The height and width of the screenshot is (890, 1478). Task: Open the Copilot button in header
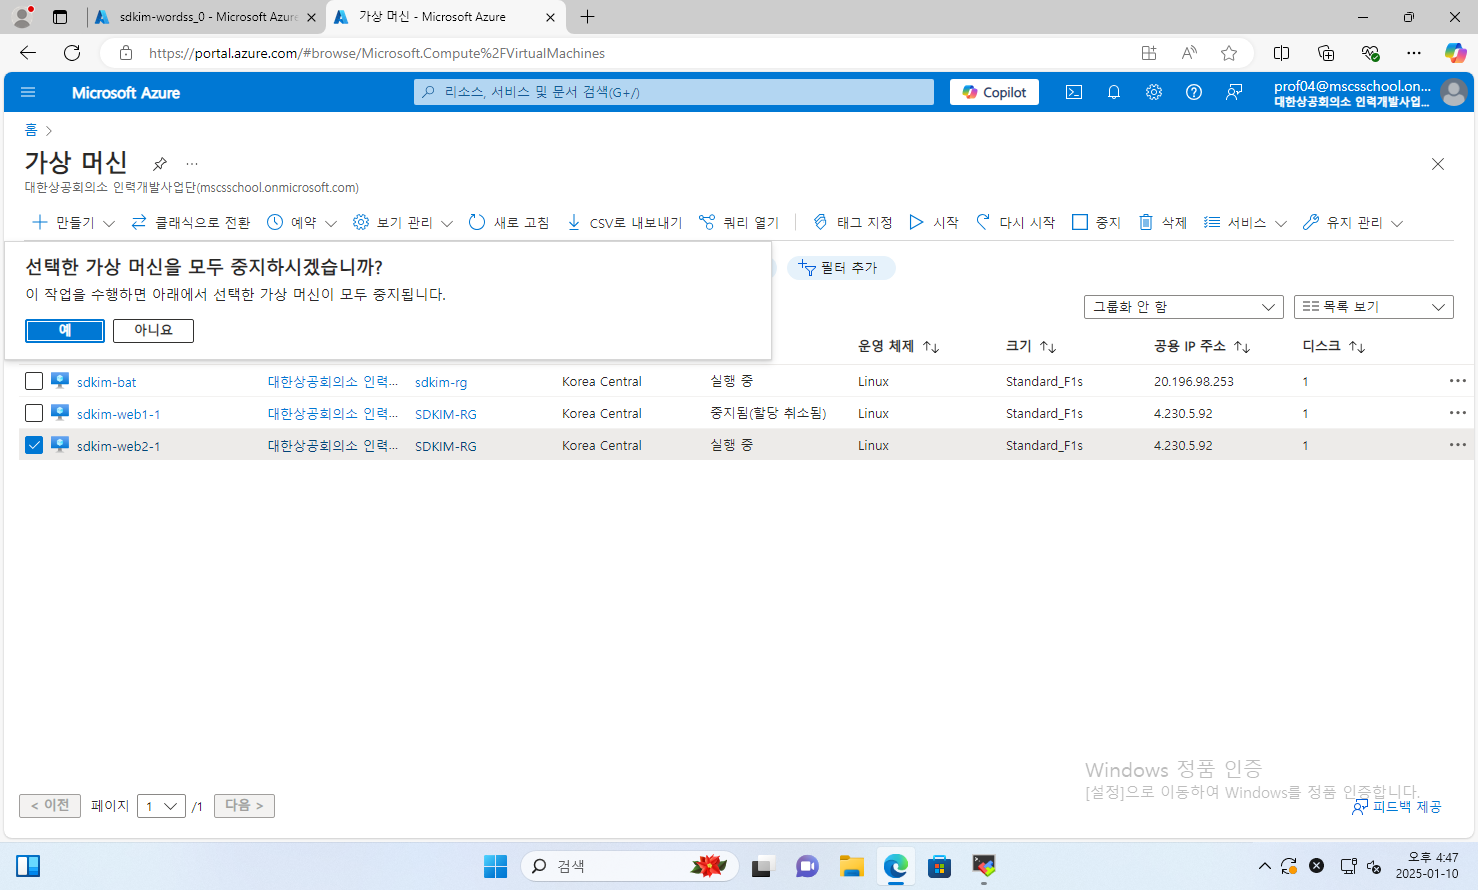point(995,92)
